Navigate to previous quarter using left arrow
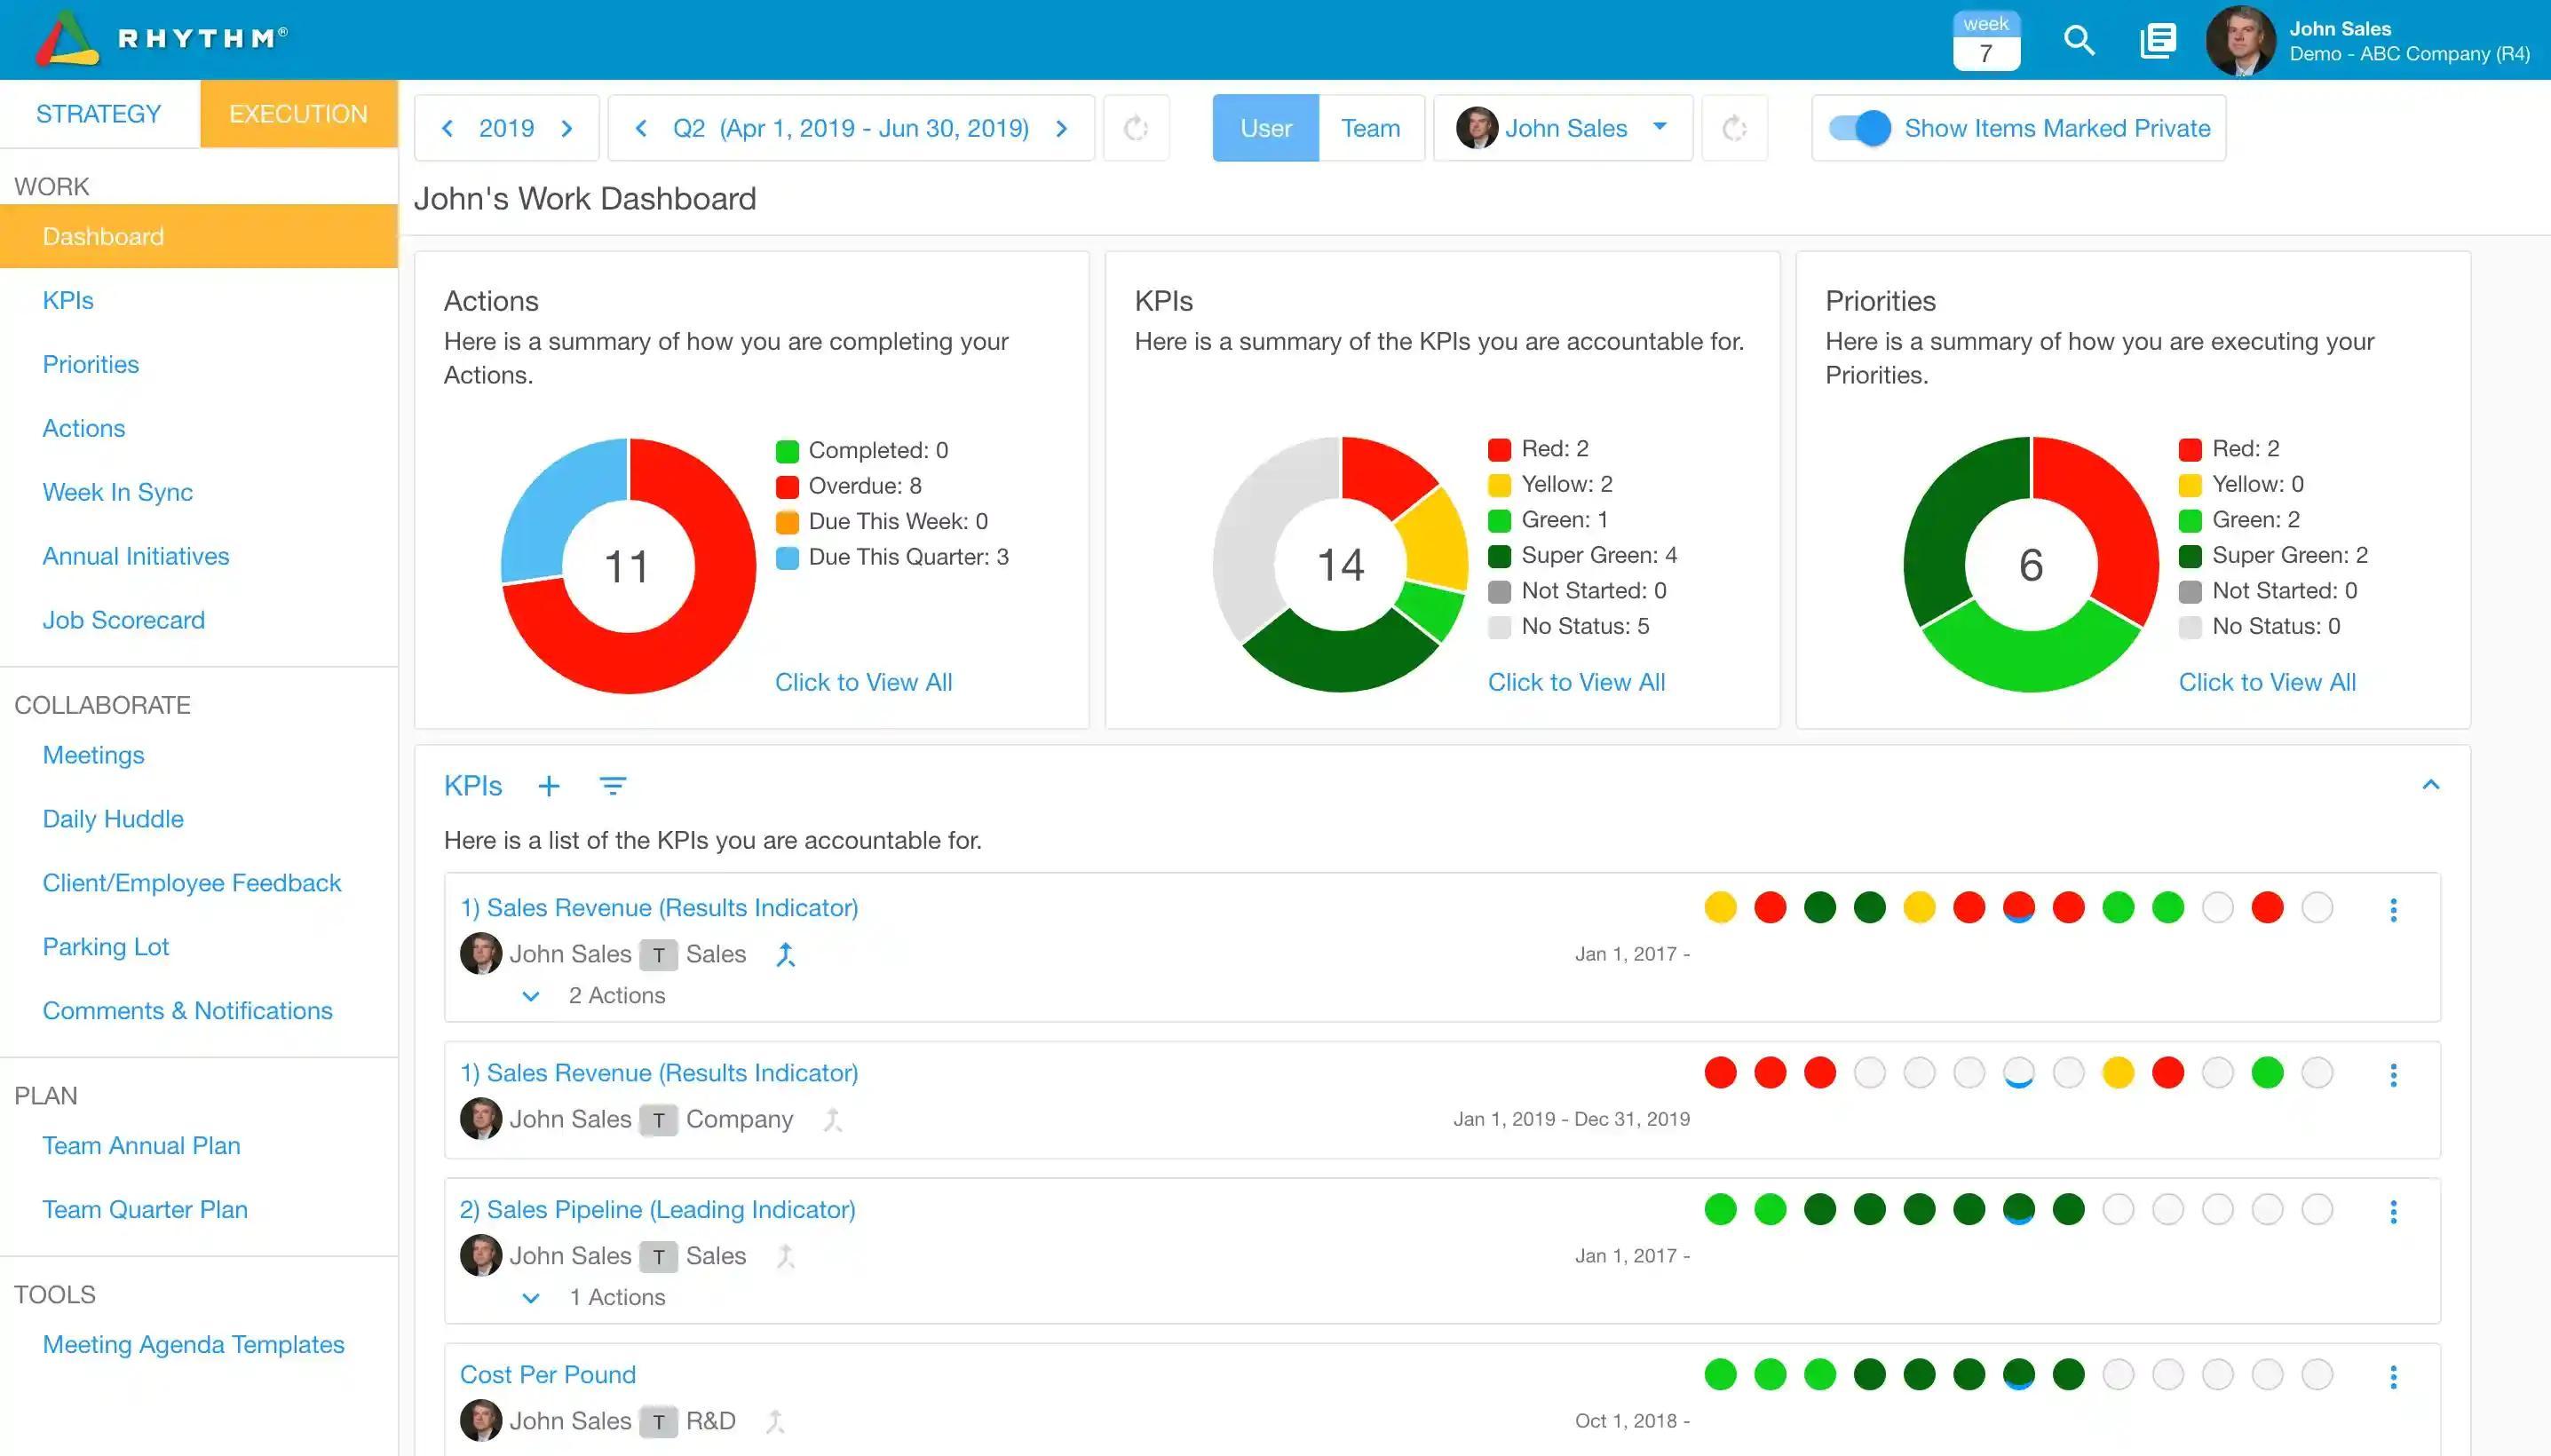 click(638, 128)
